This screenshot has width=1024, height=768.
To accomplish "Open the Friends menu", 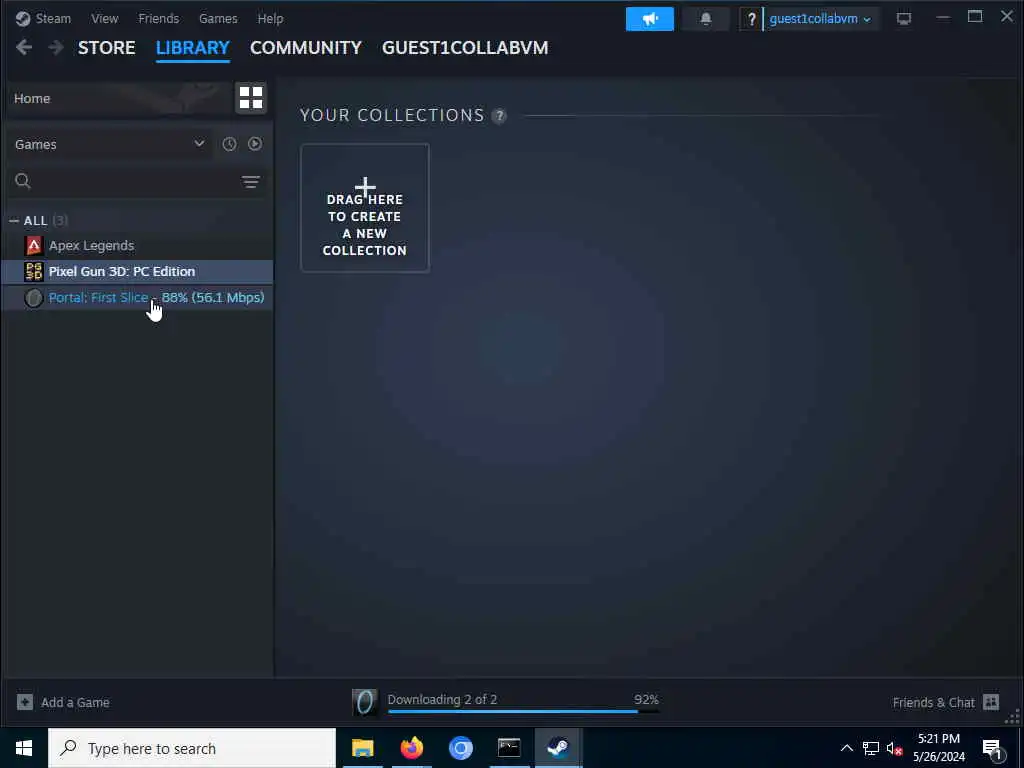I will coord(159,18).
